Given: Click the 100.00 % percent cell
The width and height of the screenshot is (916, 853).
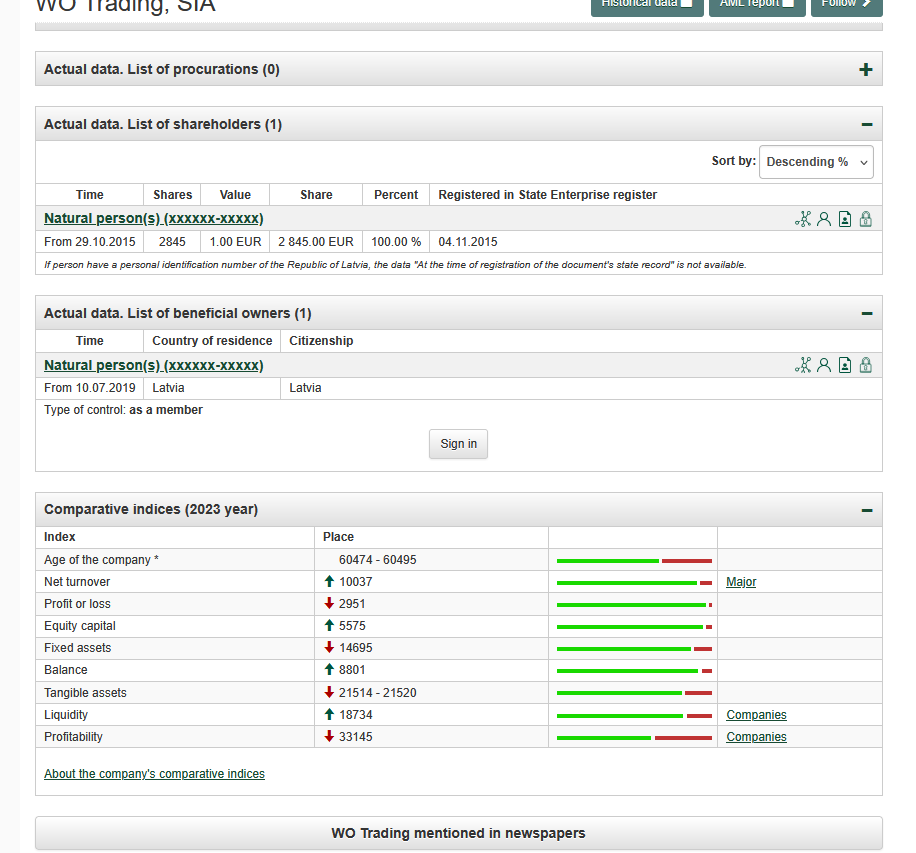Looking at the screenshot, I should tap(396, 242).
